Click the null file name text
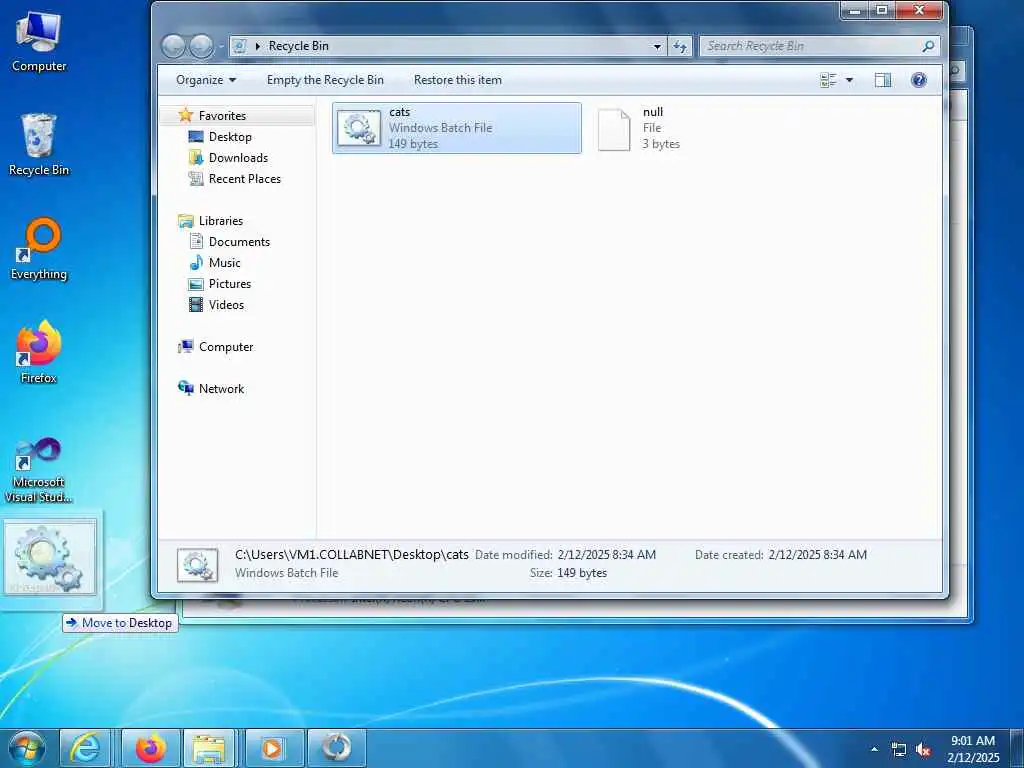 tap(652, 112)
